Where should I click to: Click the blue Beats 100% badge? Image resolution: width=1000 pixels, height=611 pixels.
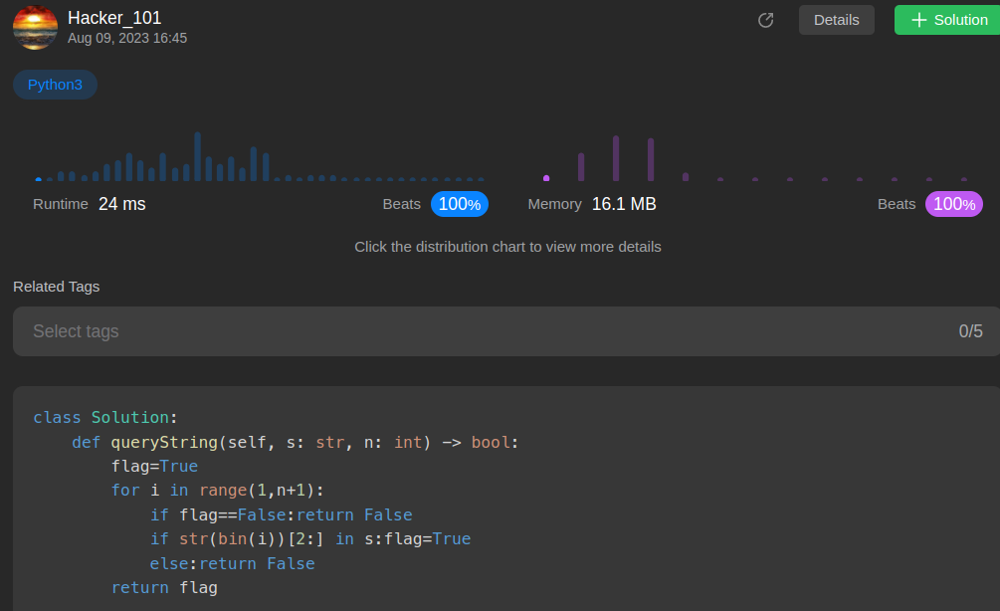tap(459, 204)
